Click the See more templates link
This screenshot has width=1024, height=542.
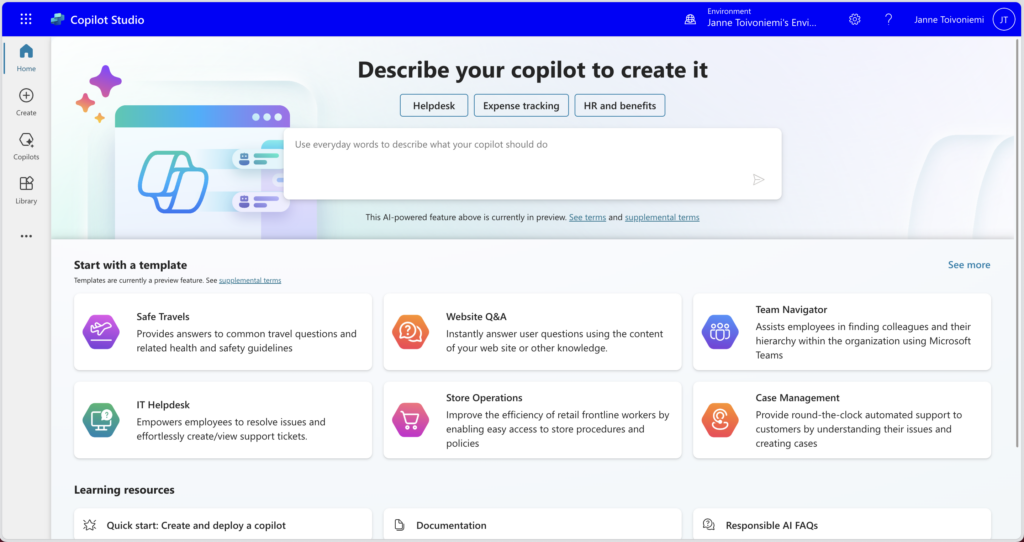point(968,265)
